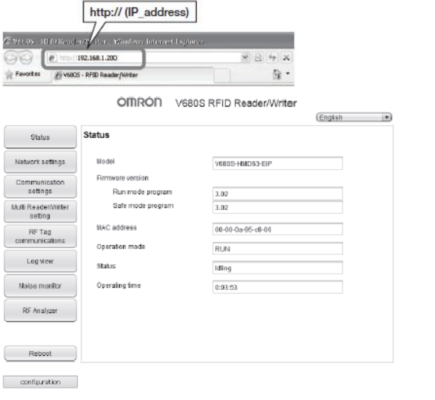Click the Firmware version label
The image size is (435, 400).
[122, 178]
